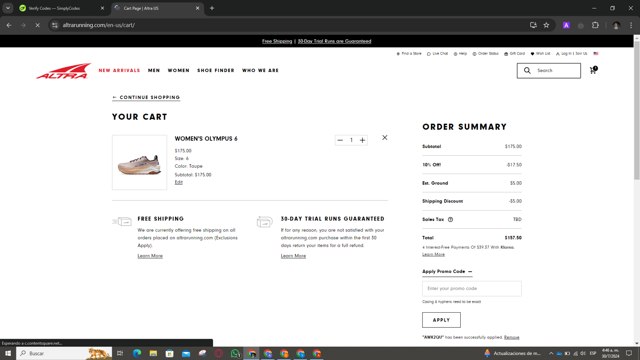The width and height of the screenshot is (640, 360).
Task: Open the Women's Olympus 6 product title
Action: (x=206, y=138)
